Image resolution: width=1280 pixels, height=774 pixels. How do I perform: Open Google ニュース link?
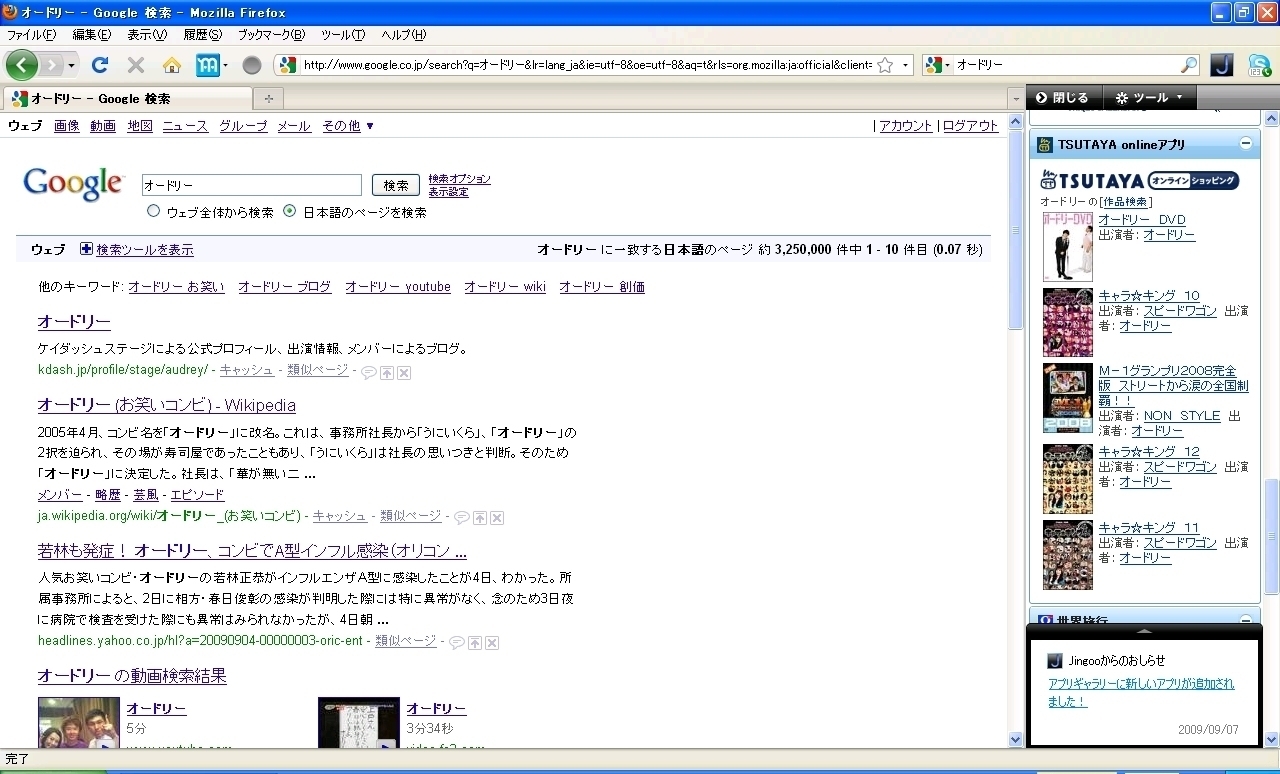(x=185, y=126)
